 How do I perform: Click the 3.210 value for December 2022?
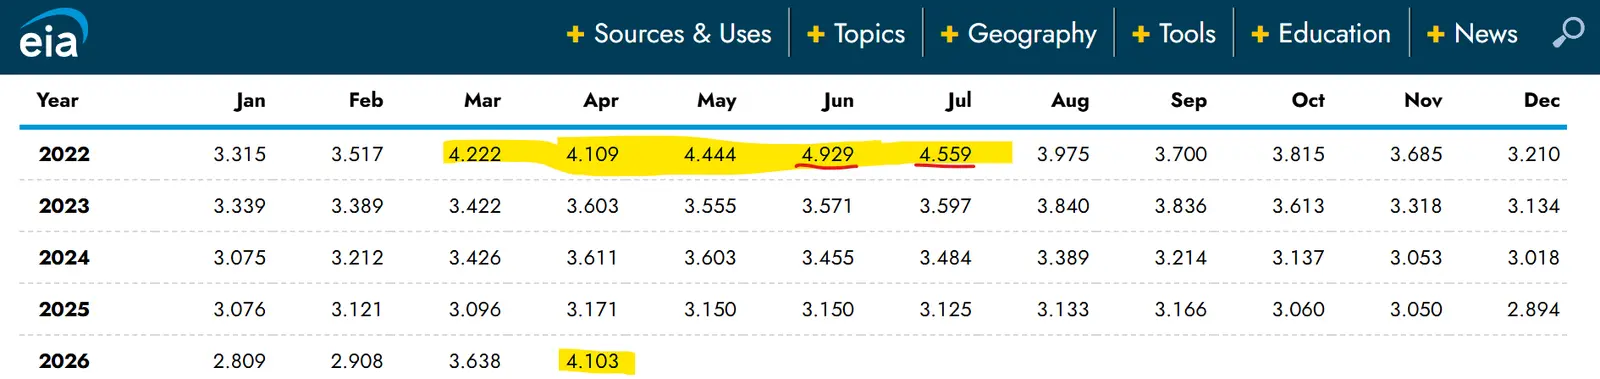point(1534,154)
